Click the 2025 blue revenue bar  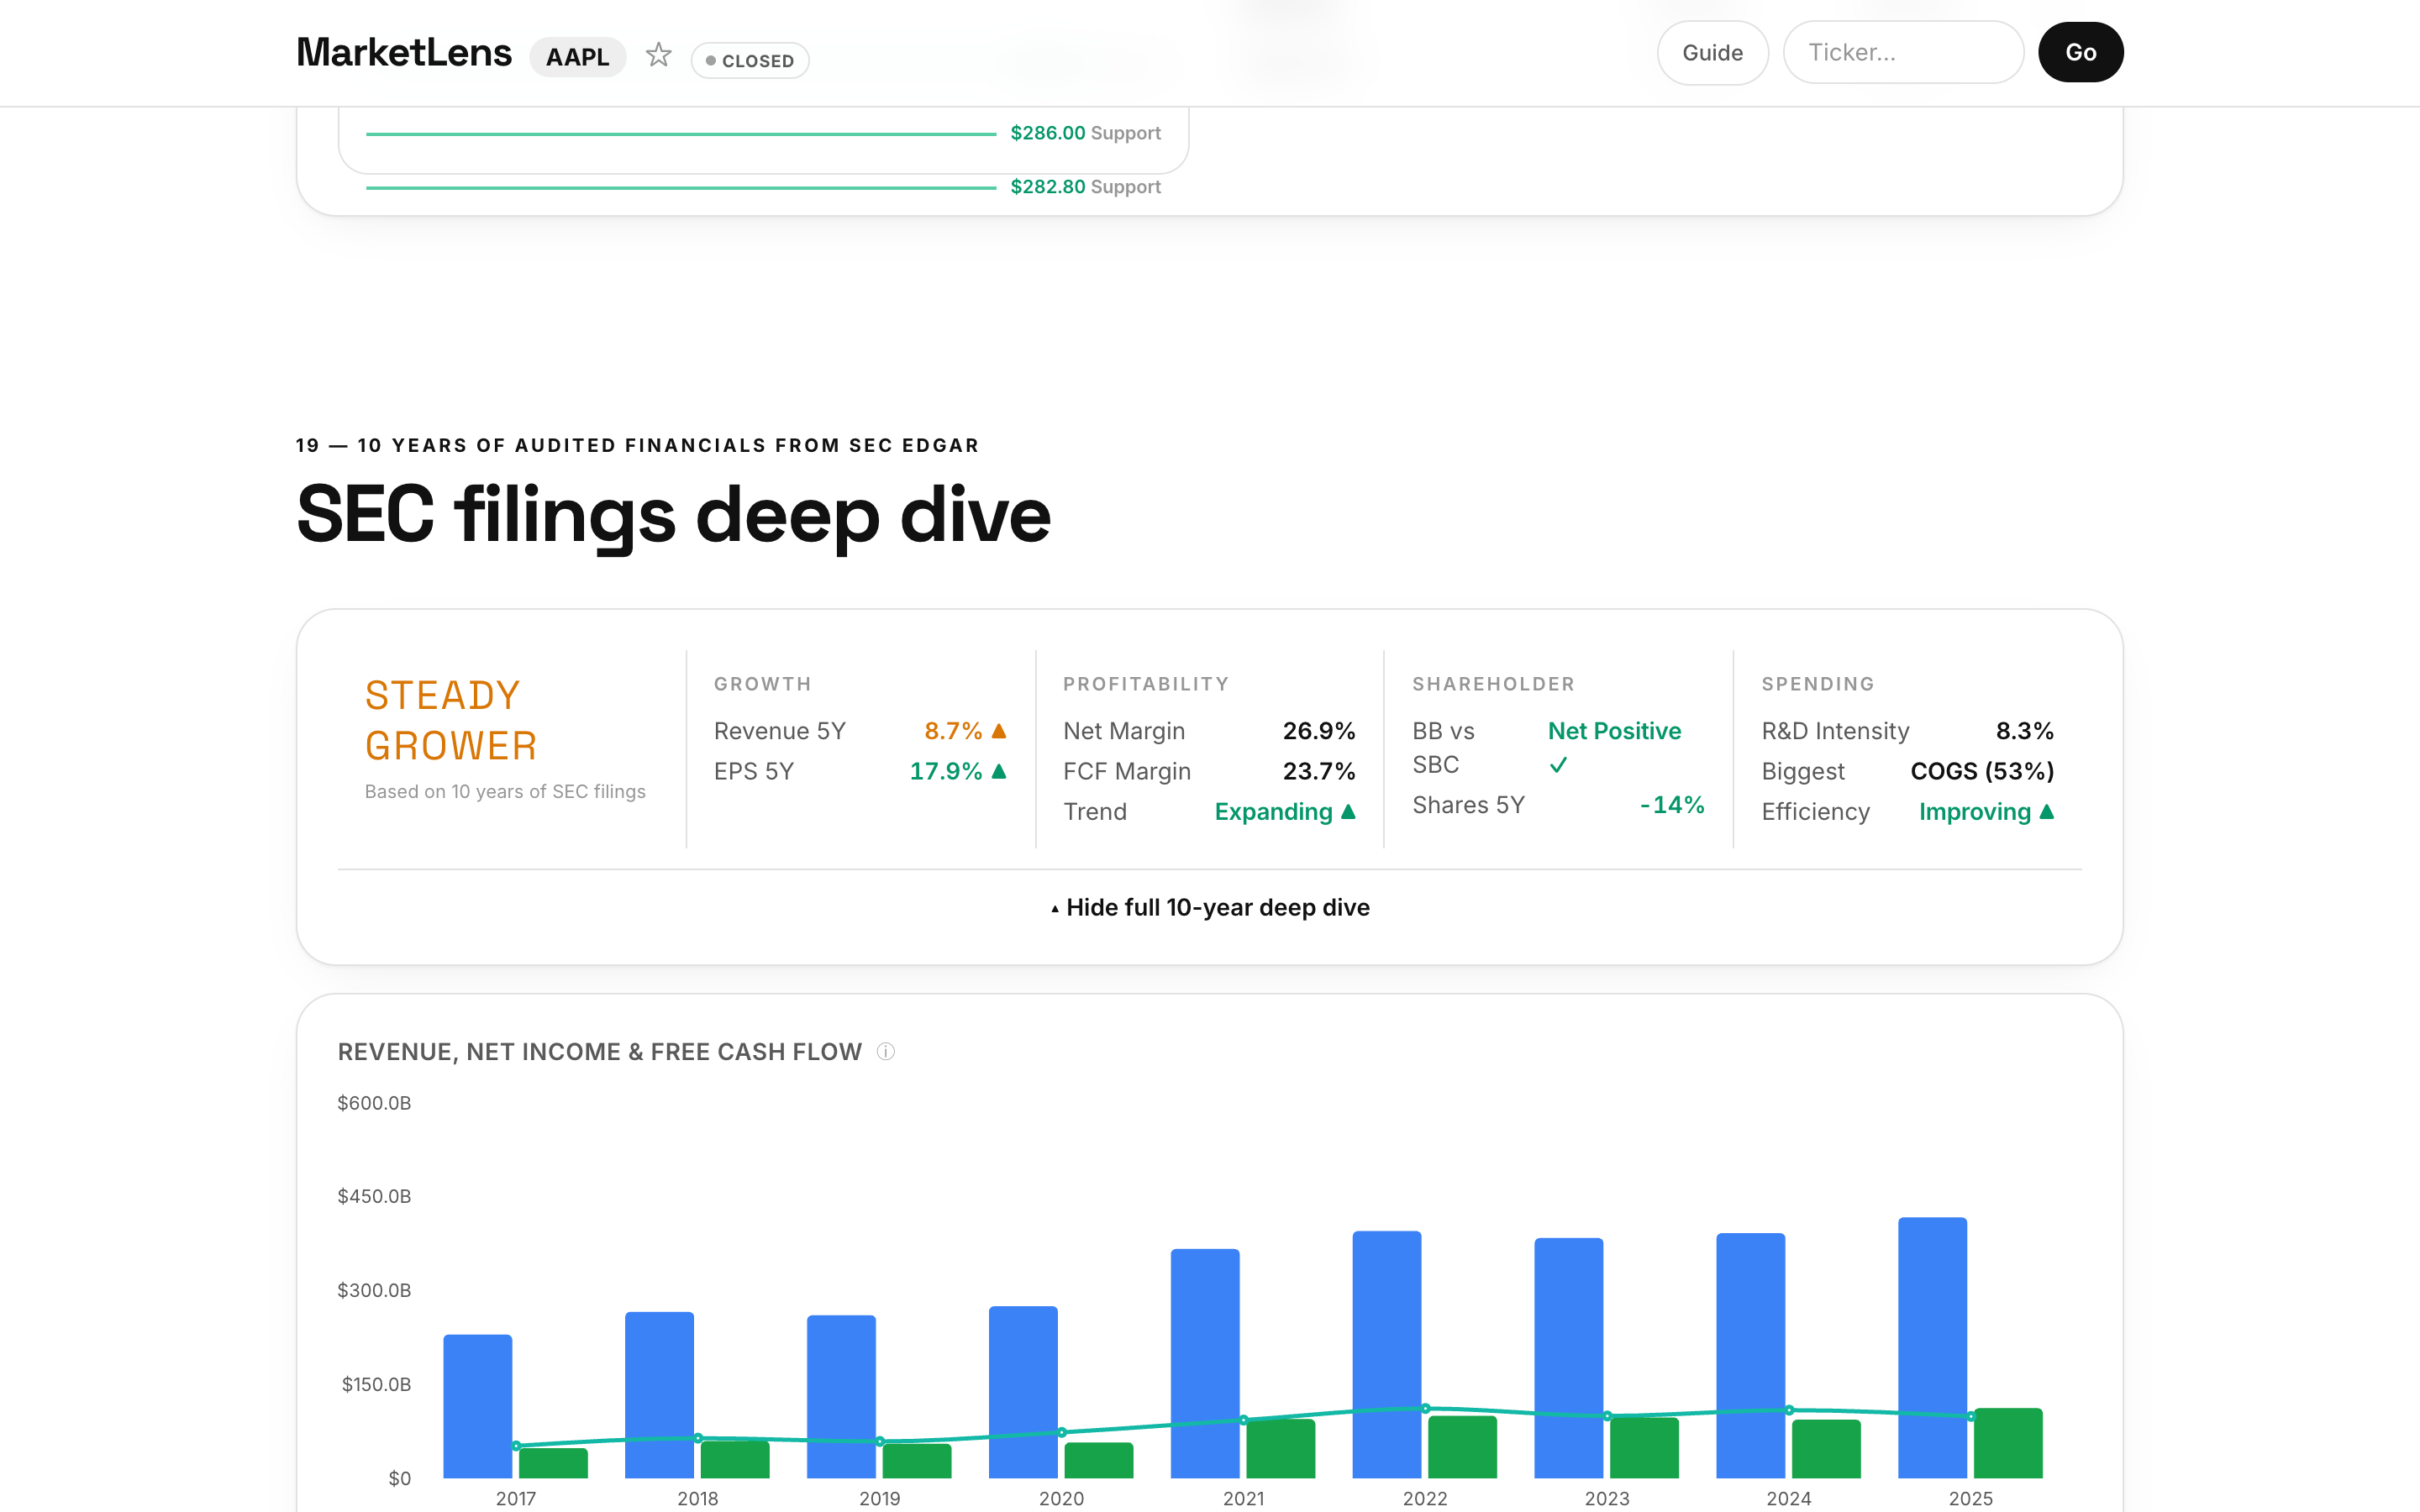(x=1932, y=1347)
